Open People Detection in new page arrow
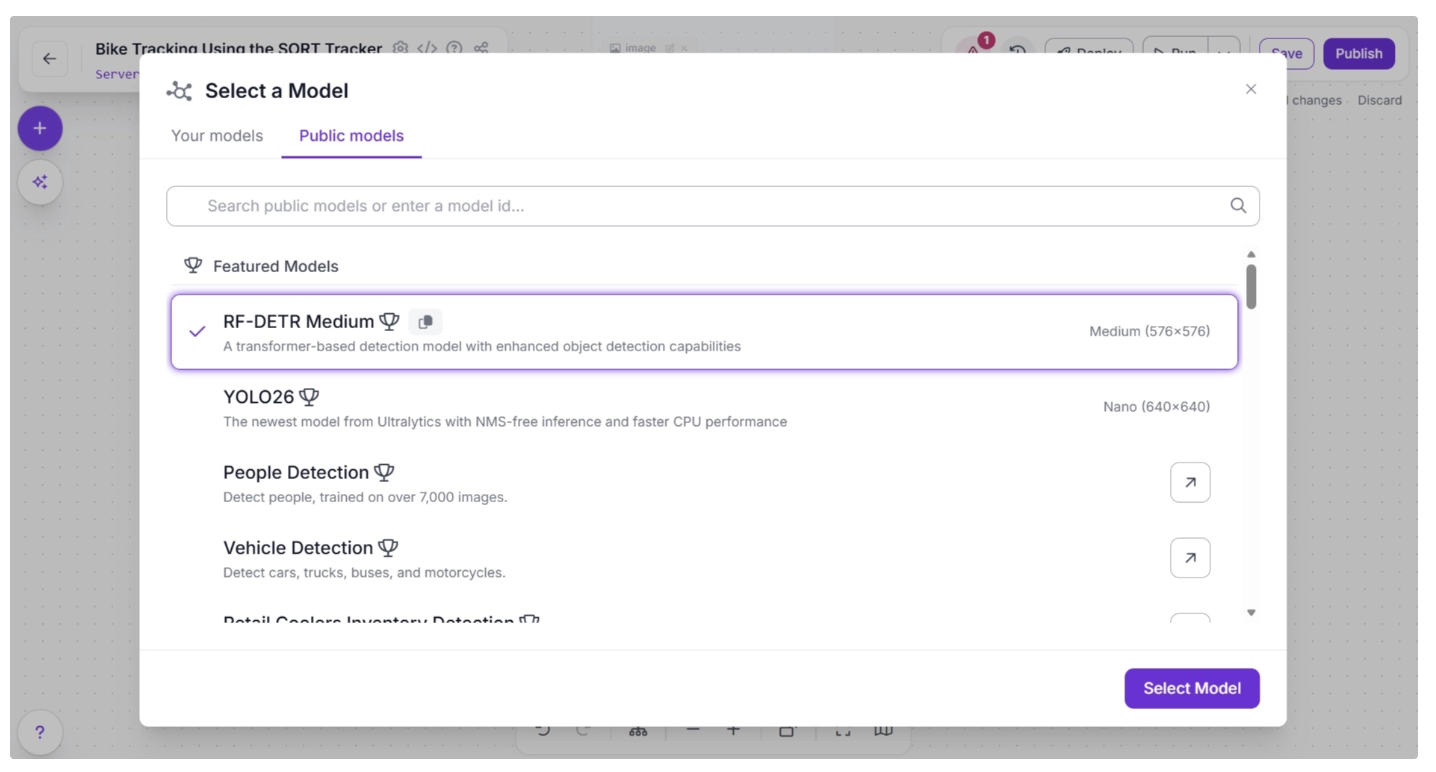Viewport: 1436px width, 772px height. [x=1190, y=482]
